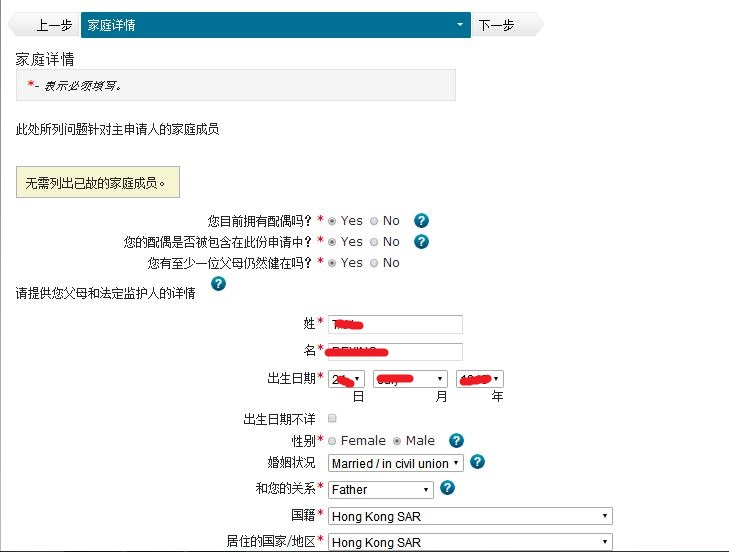Click help icon beside current spouse question

click(x=421, y=221)
